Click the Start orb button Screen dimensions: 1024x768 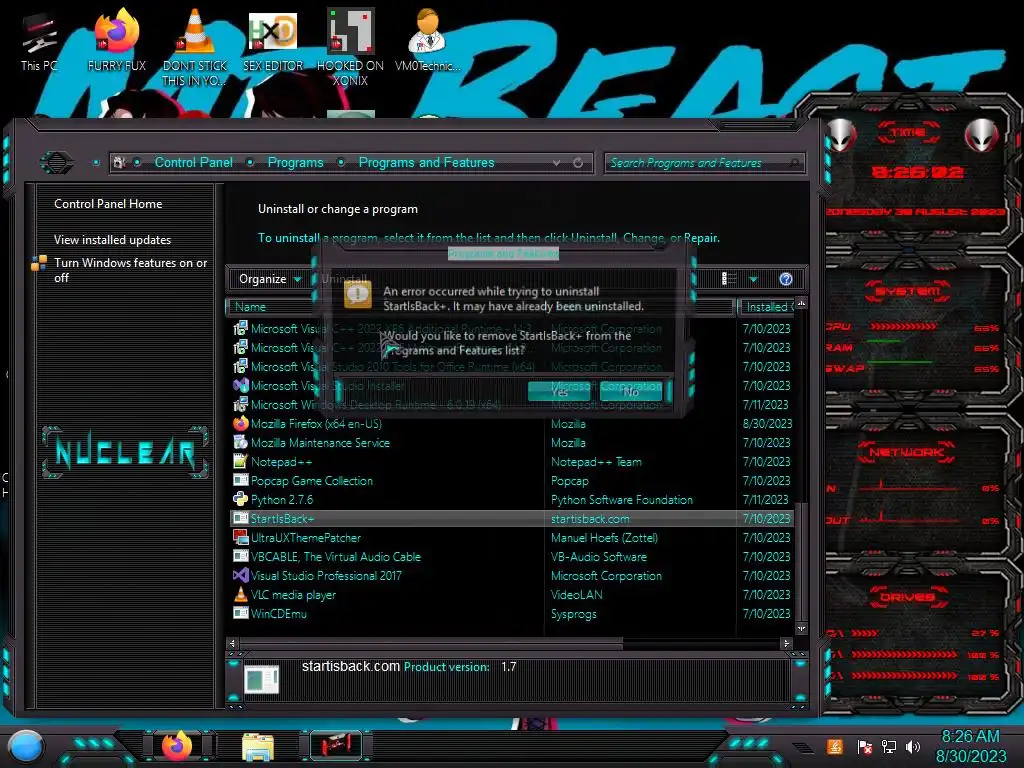26,746
